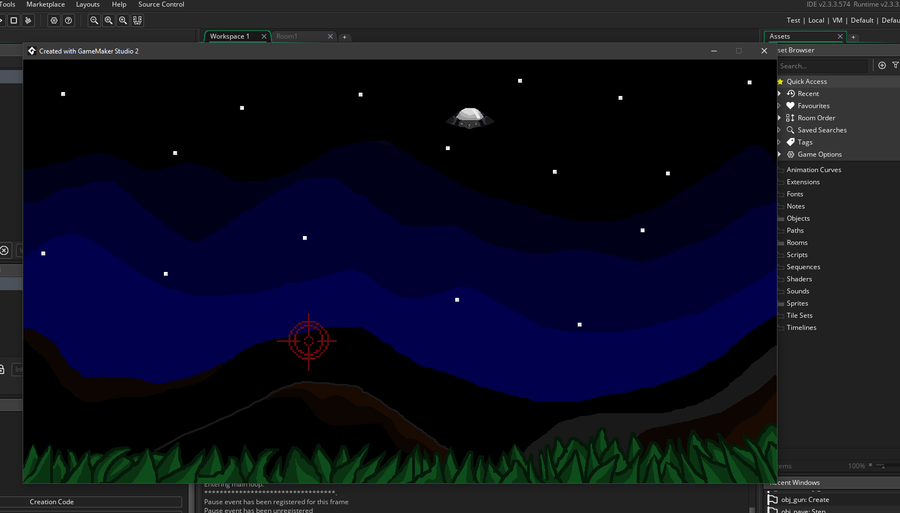Click the Zoom Reset magnifier icon
The width and height of the screenshot is (900, 513).
pyautogui.click(x=108, y=20)
